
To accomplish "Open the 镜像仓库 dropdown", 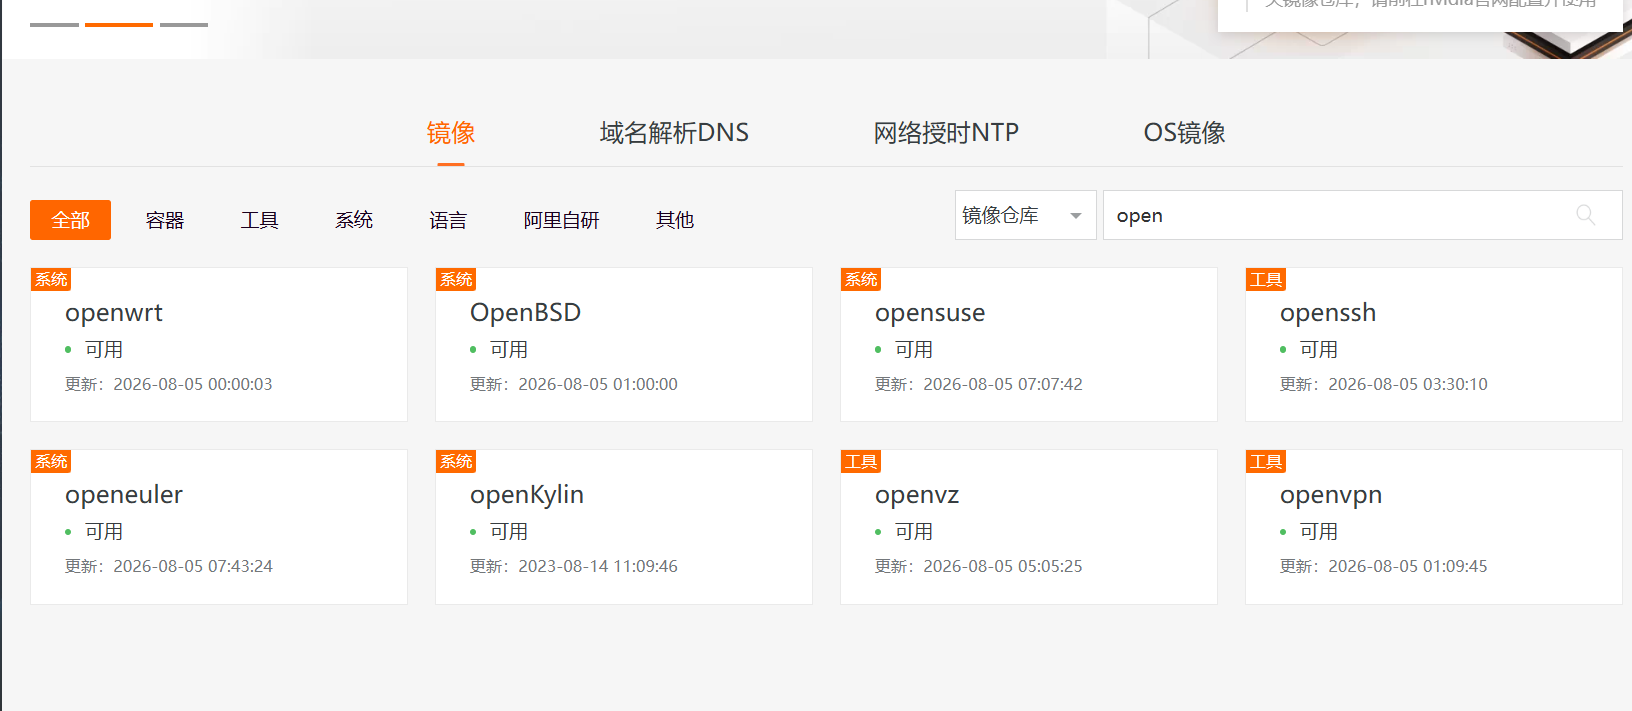I will pyautogui.click(x=1025, y=215).
